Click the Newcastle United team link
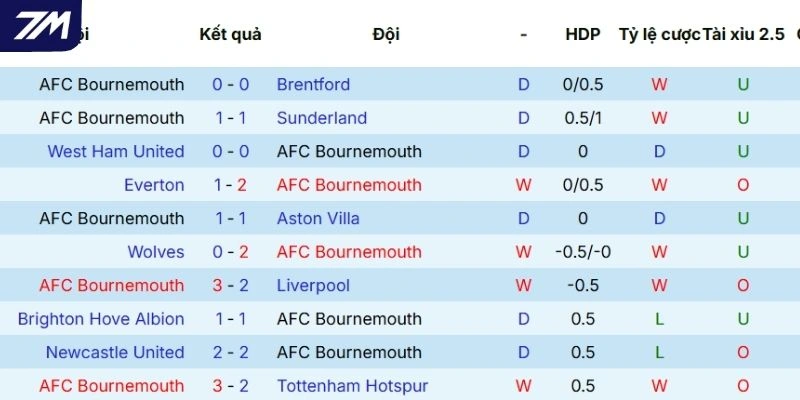The image size is (800, 400). click(x=115, y=353)
